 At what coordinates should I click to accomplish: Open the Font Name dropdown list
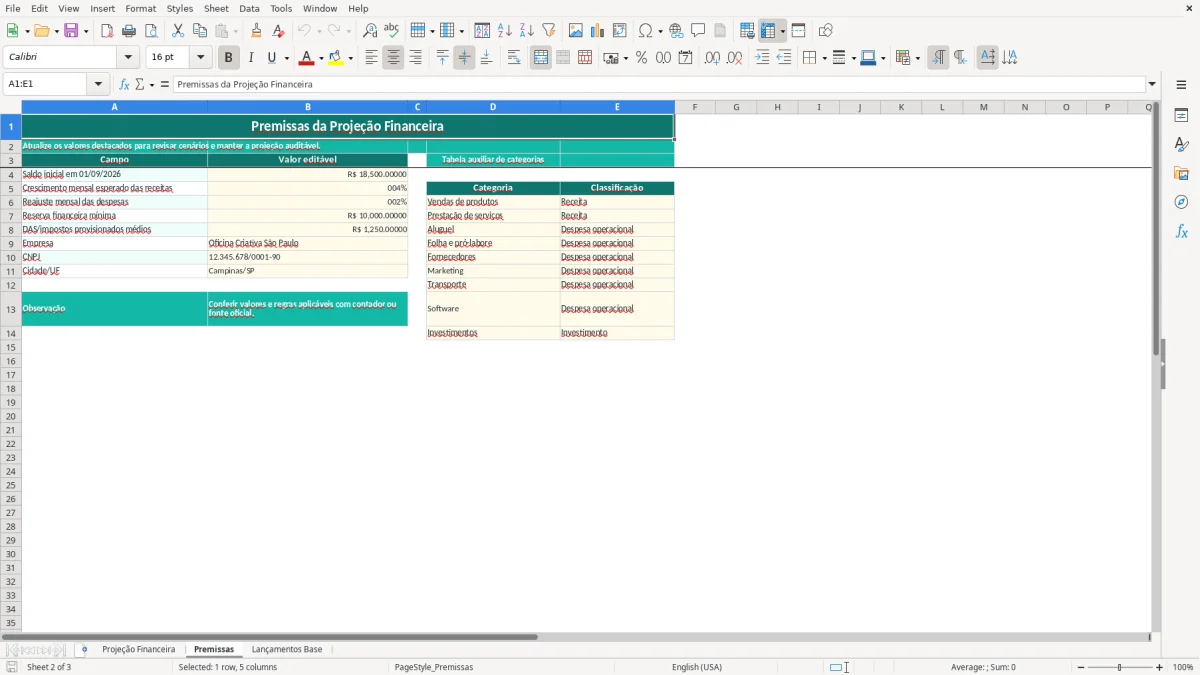128,58
